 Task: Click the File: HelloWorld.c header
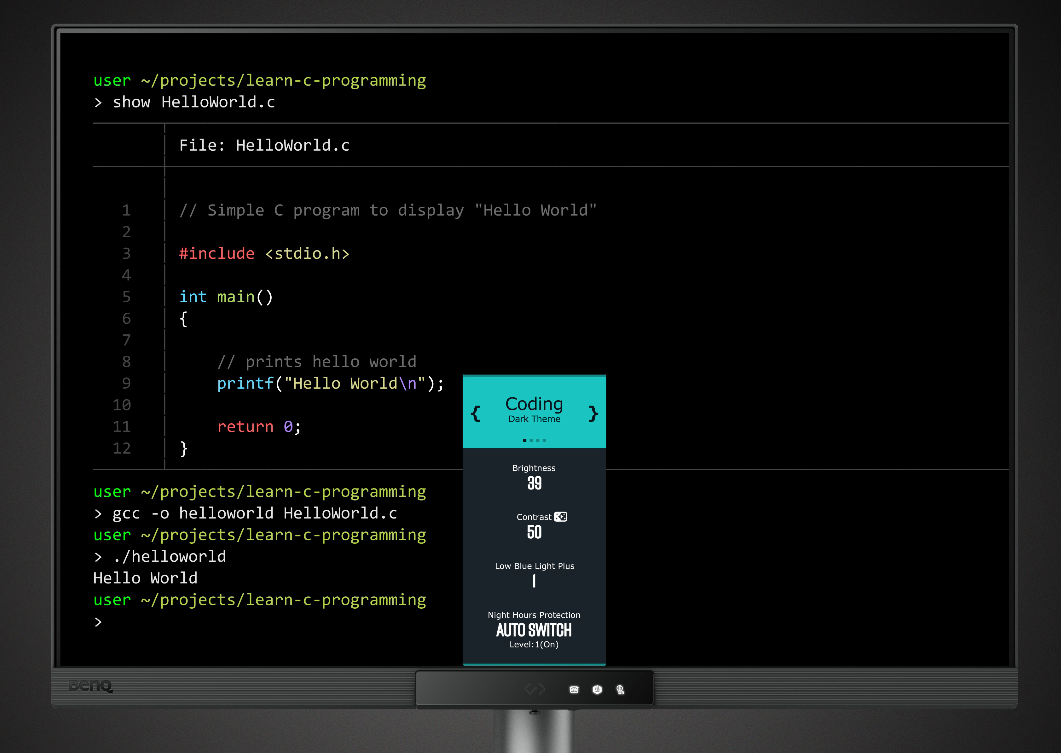tap(264, 146)
